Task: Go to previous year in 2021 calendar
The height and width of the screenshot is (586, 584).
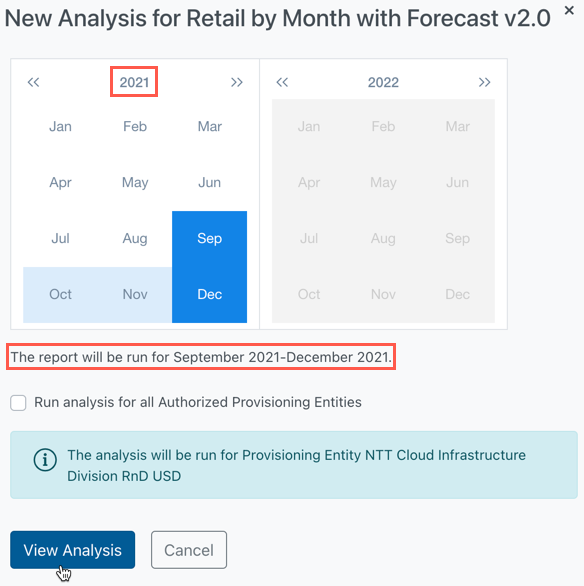Action: (x=33, y=82)
